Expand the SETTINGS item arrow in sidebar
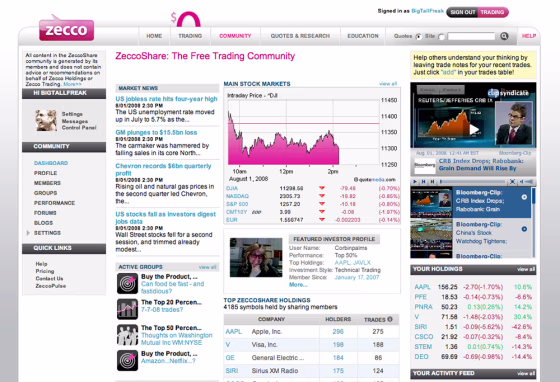The image size is (560, 382). point(28,233)
